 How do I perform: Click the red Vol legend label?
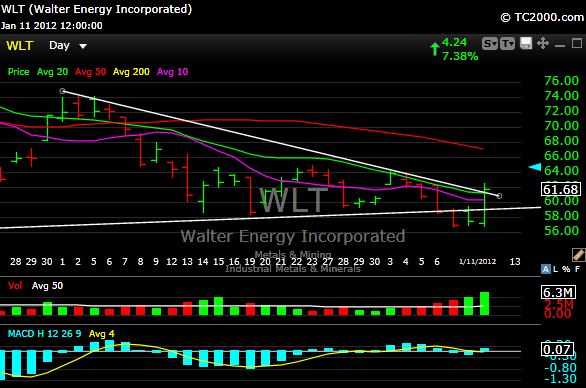(15, 286)
